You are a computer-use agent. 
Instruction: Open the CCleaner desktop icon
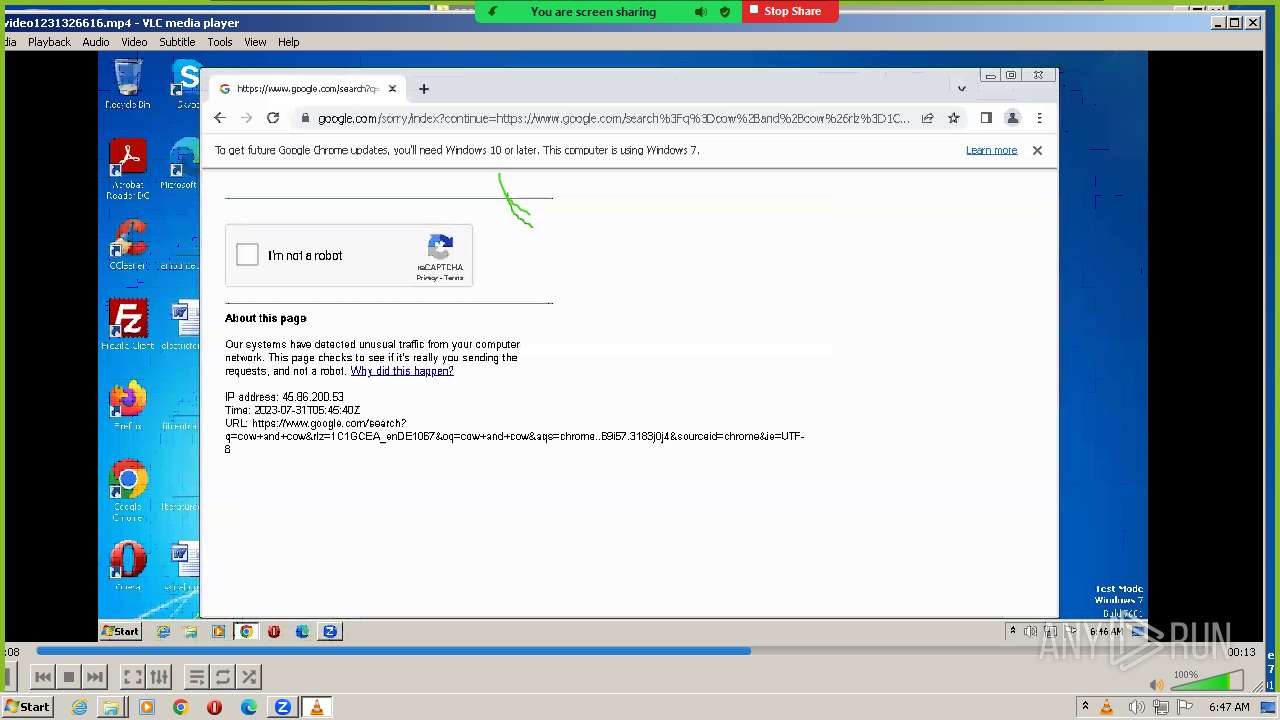[x=128, y=245]
